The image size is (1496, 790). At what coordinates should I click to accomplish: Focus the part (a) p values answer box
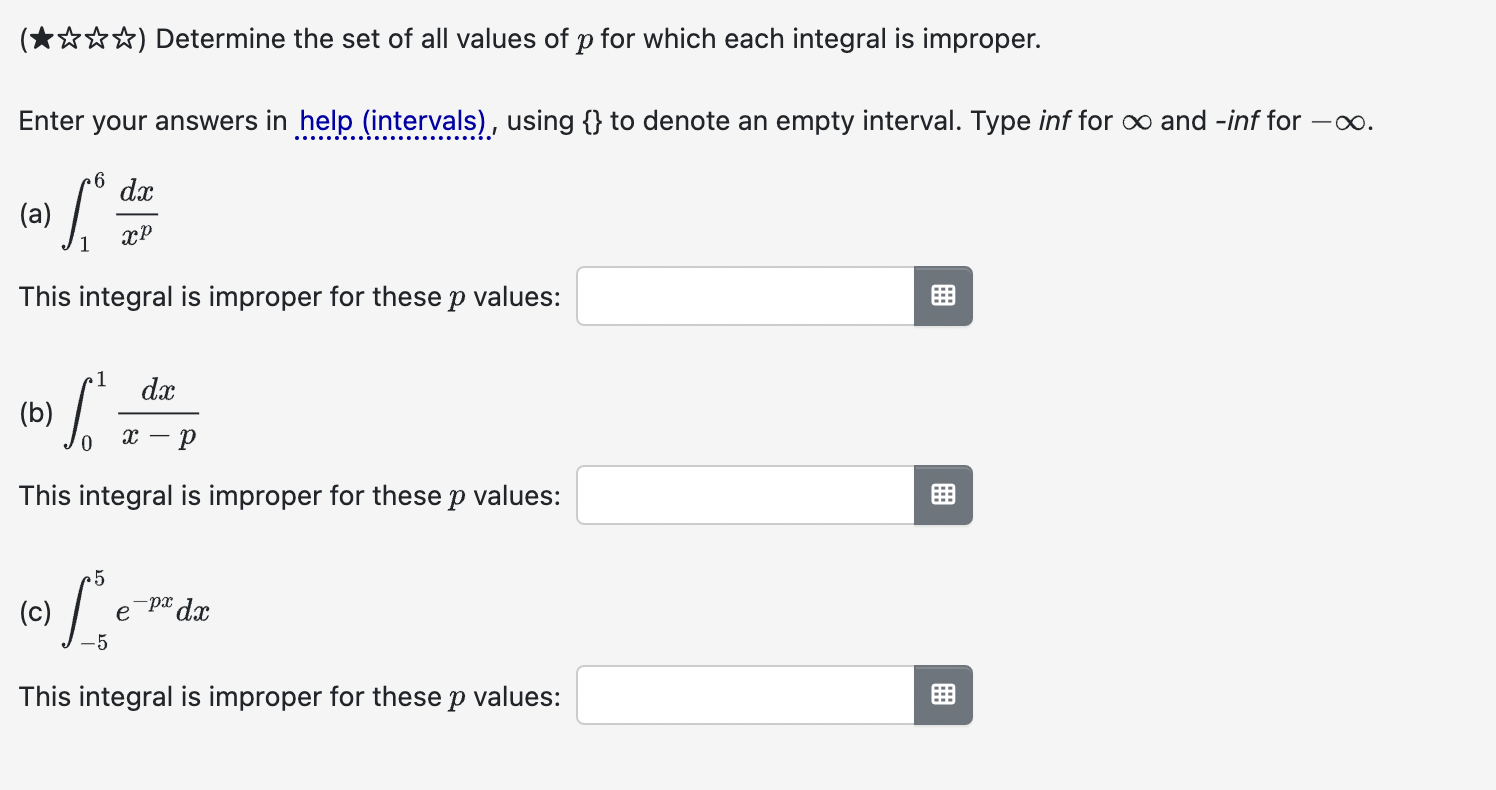(x=746, y=296)
